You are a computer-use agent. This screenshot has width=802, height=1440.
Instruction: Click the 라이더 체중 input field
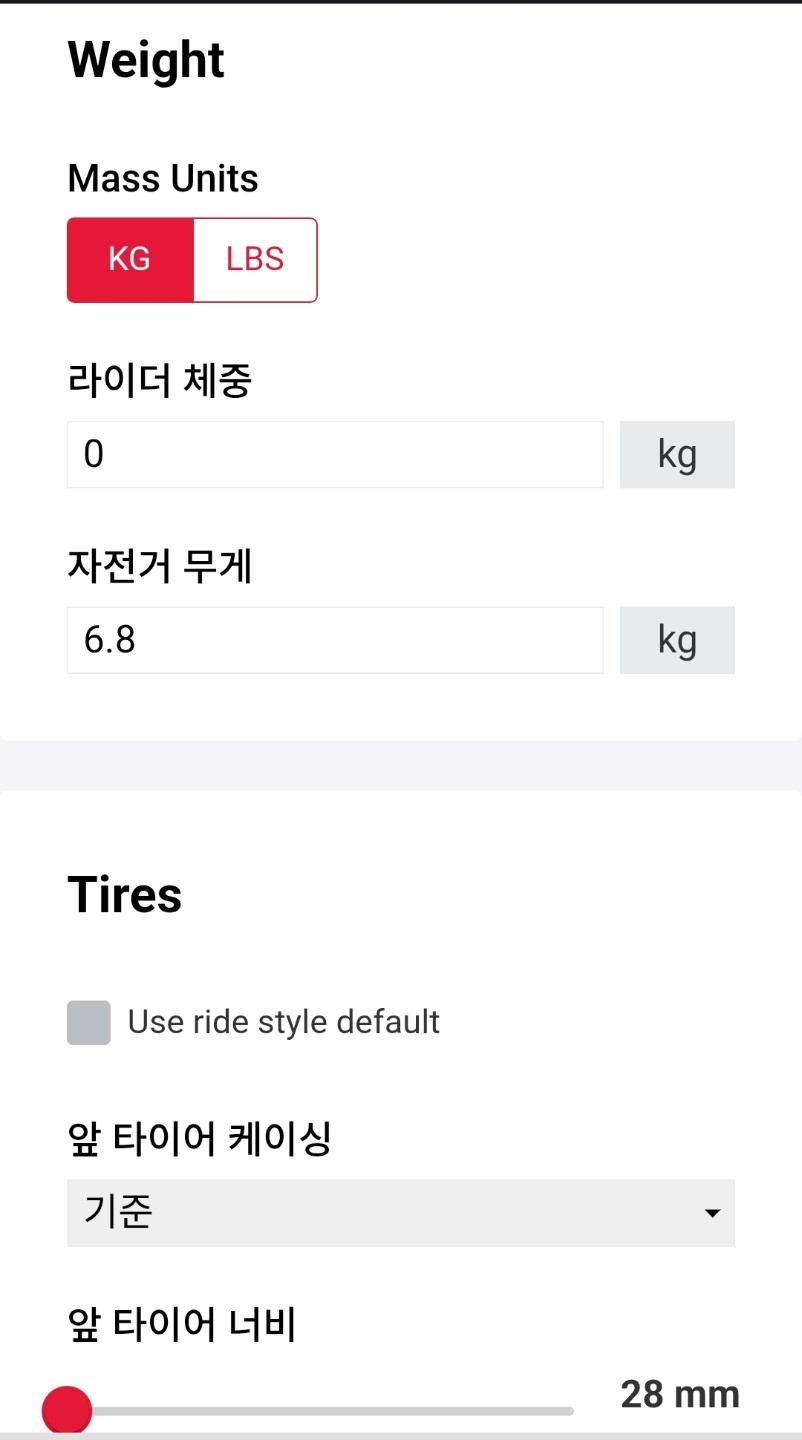(335, 455)
